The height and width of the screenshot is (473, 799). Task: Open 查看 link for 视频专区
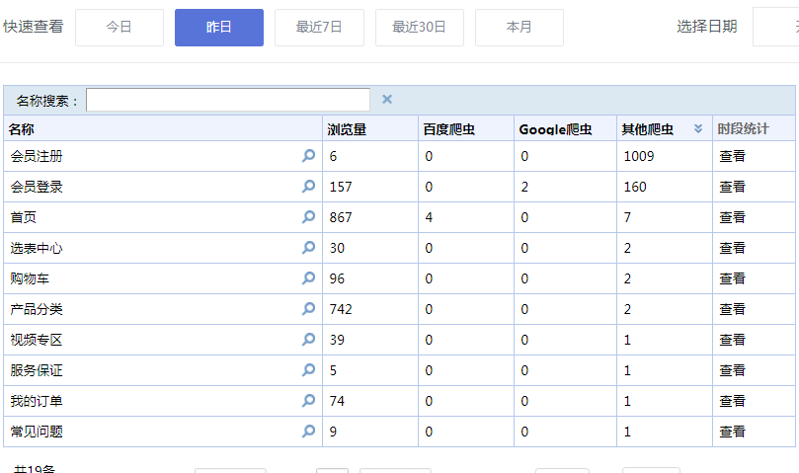(x=732, y=339)
